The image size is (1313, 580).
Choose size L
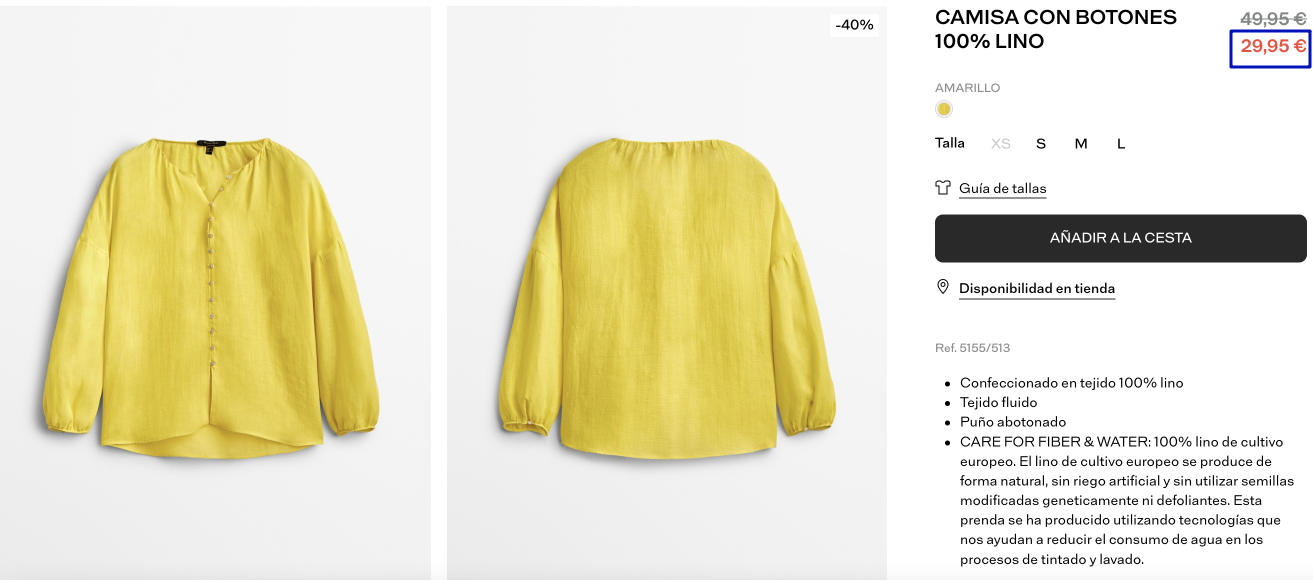pos(1121,144)
